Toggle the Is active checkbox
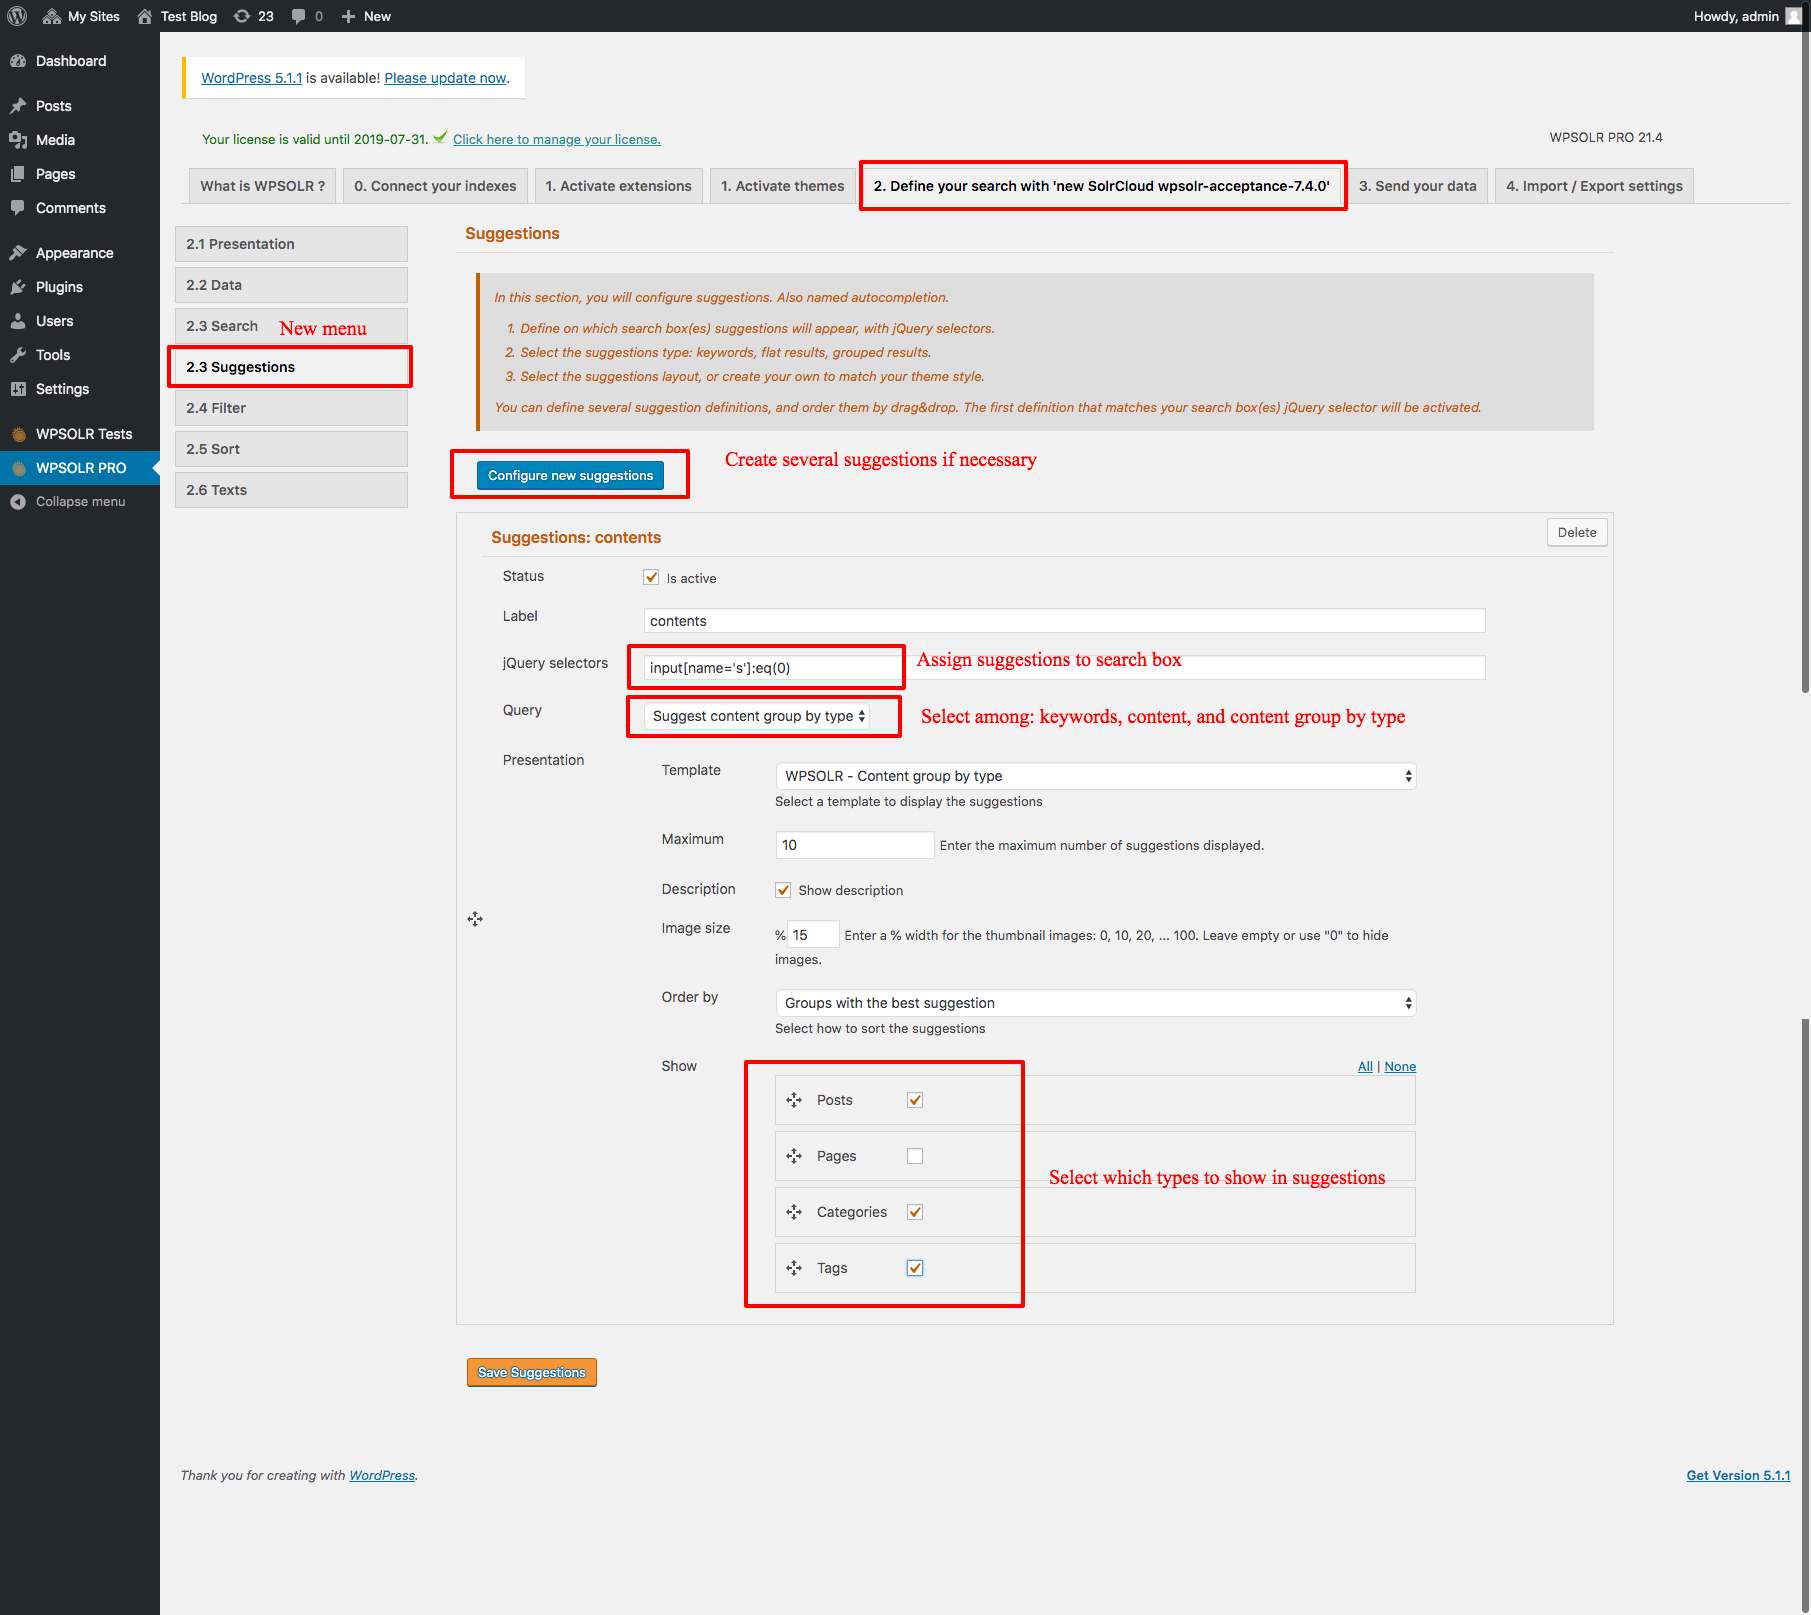Viewport: 1811px width, 1615px height. pyautogui.click(x=651, y=577)
